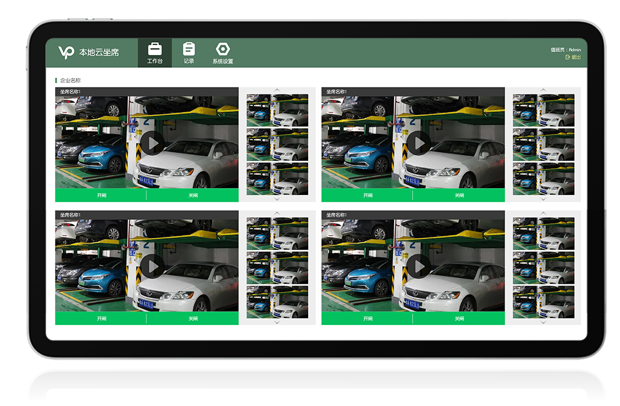The height and width of the screenshot is (406, 620).
Task: Play the top-right panel's main video
Action: 418,143
